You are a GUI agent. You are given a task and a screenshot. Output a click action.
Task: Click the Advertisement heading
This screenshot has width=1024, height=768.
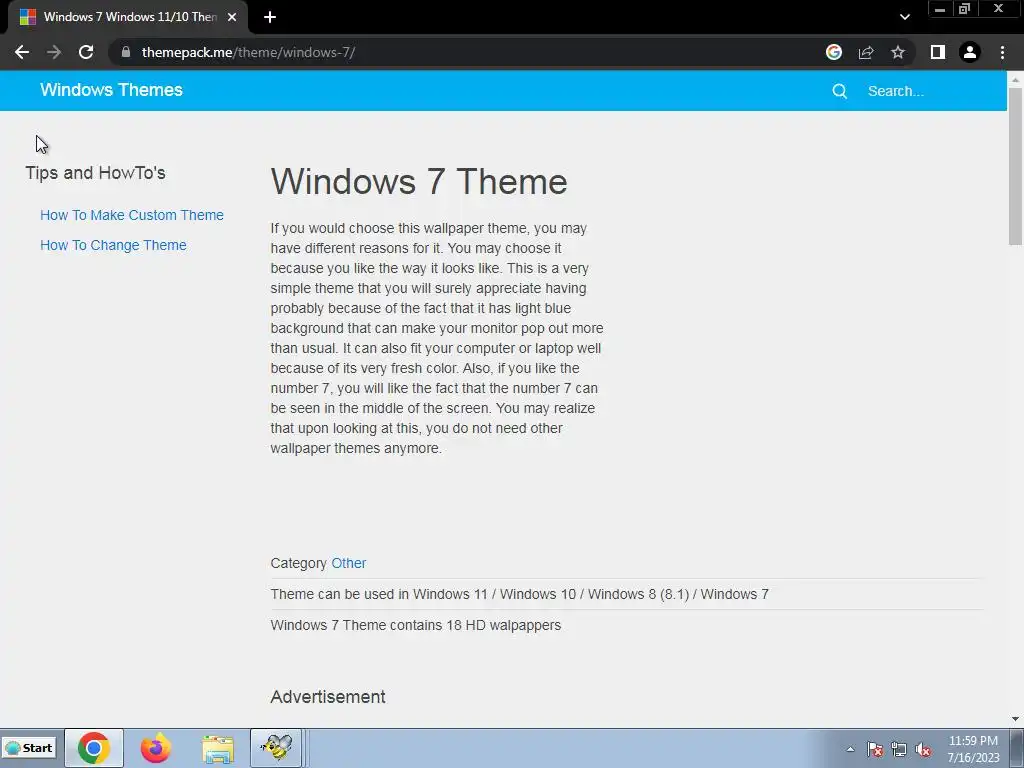(x=328, y=697)
